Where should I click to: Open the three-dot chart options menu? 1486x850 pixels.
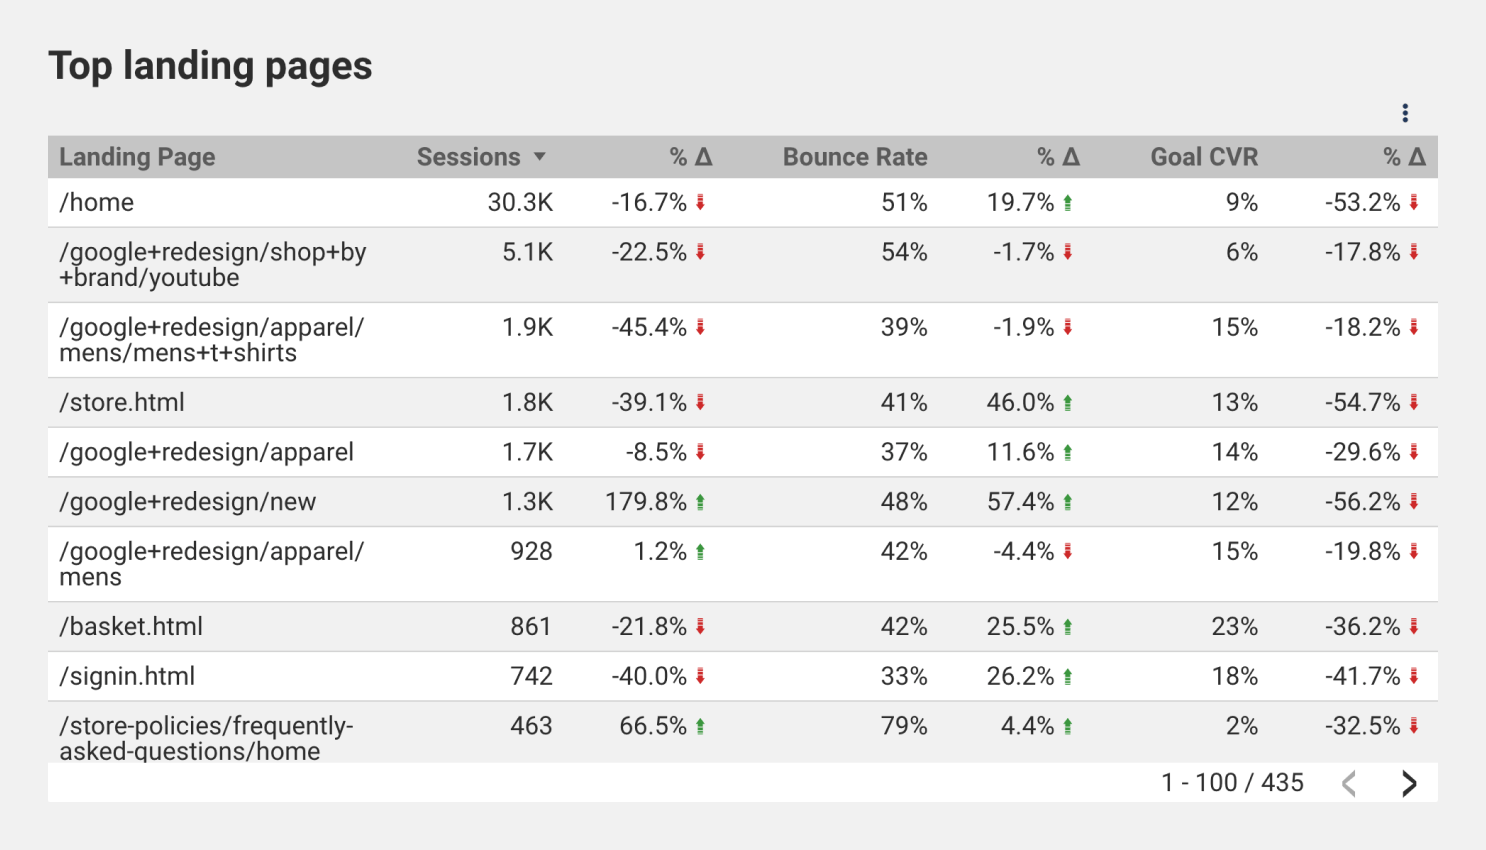pyautogui.click(x=1405, y=113)
